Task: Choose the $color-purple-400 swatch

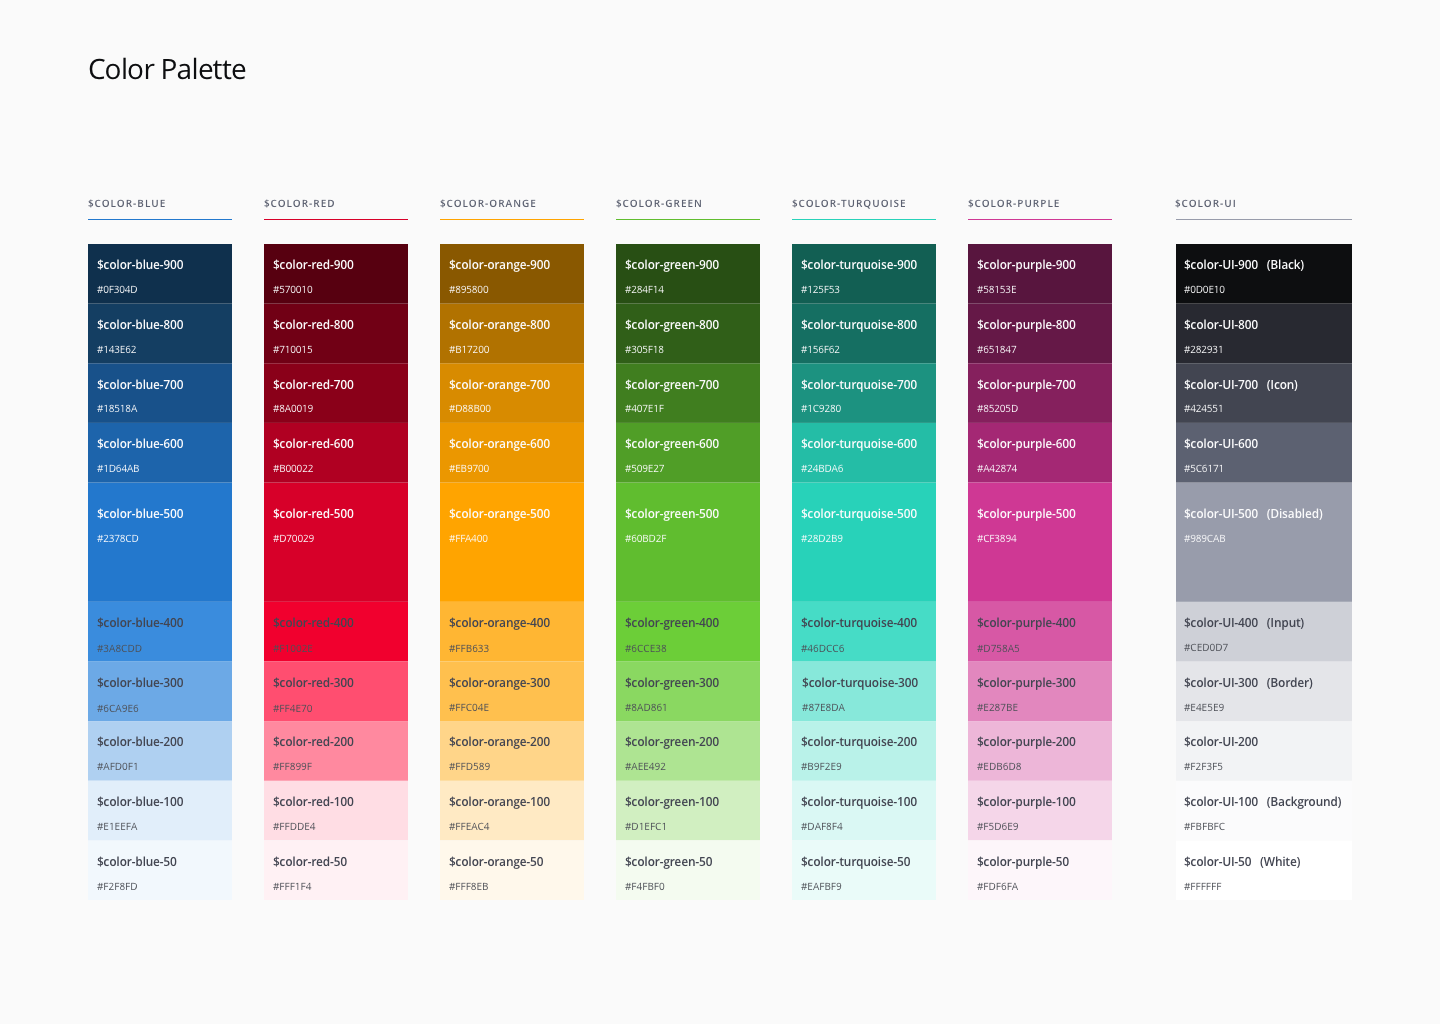Action: [x=1040, y=632]
